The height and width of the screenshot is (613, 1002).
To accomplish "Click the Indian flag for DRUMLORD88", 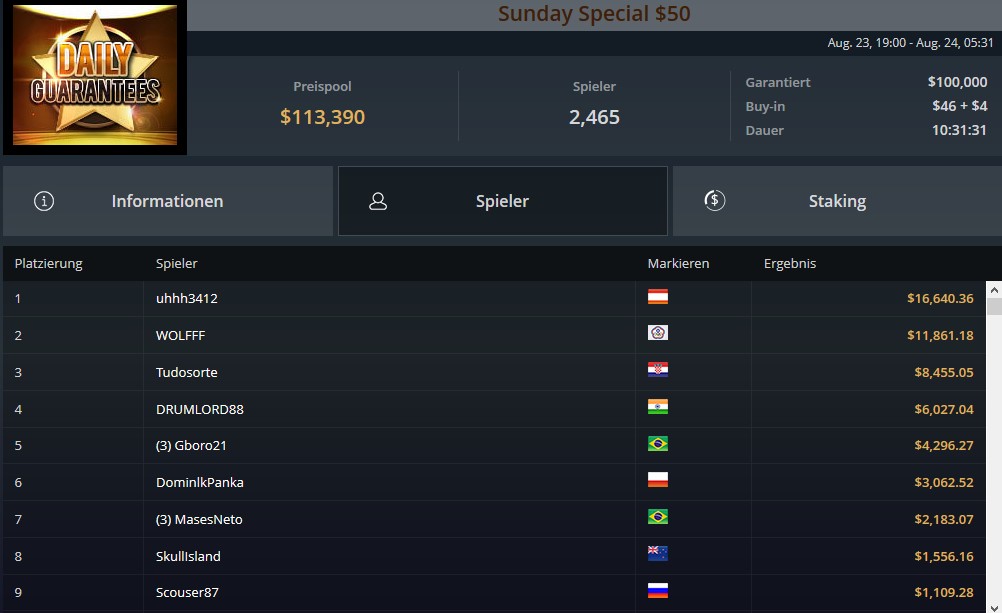I will 658,407.
